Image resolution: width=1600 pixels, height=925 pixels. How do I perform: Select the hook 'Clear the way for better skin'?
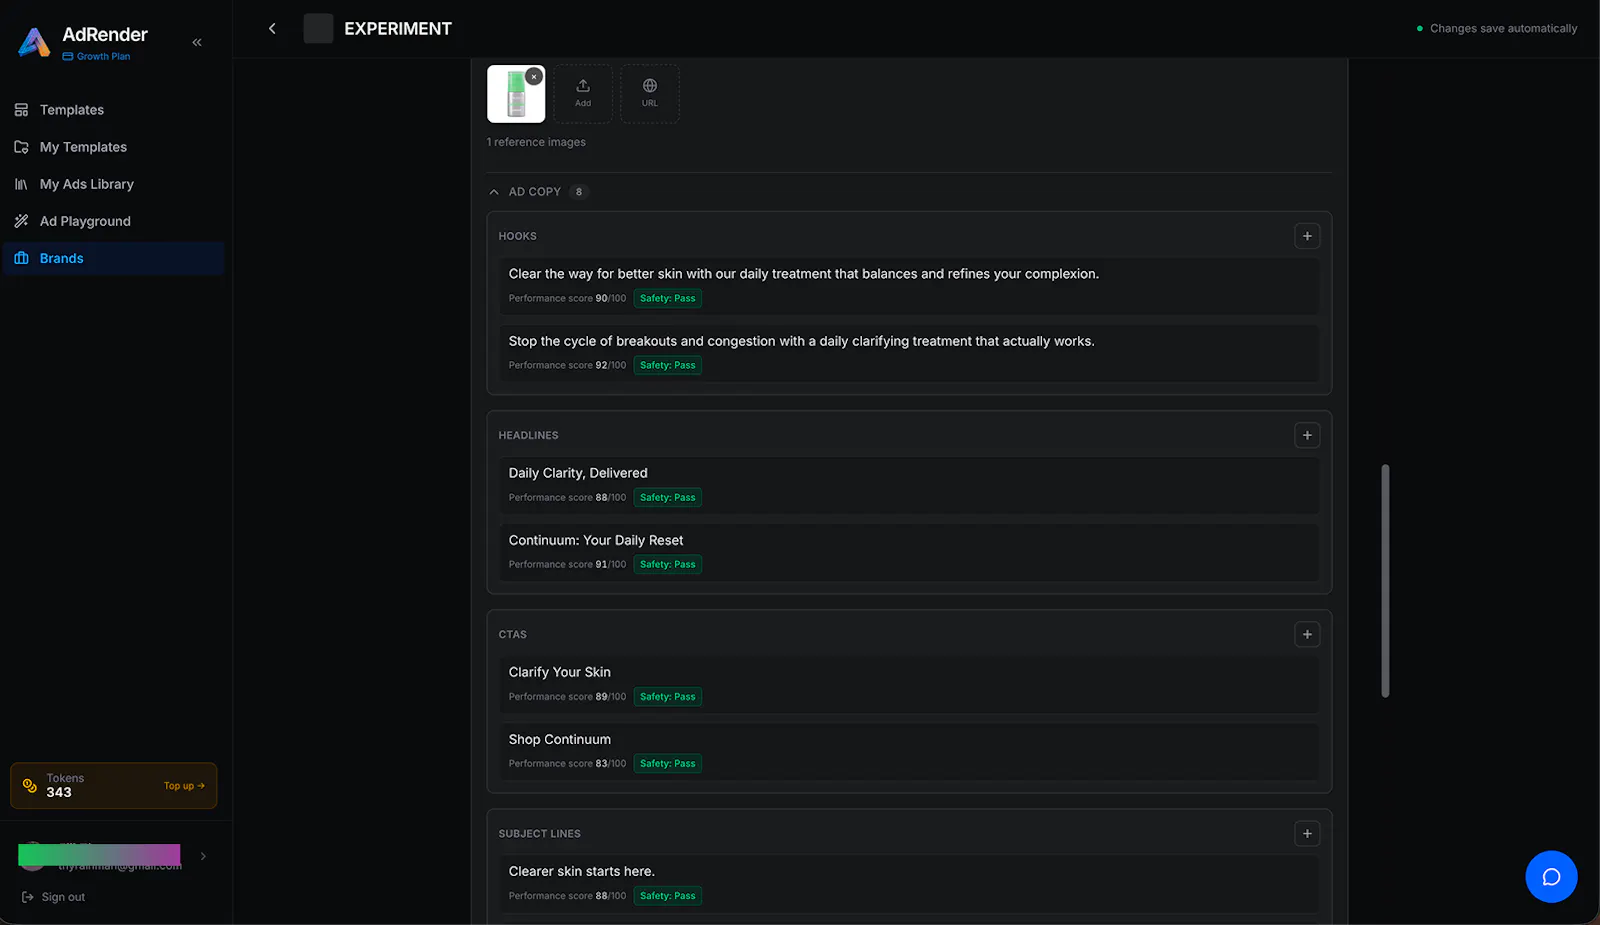pos(909,286)
